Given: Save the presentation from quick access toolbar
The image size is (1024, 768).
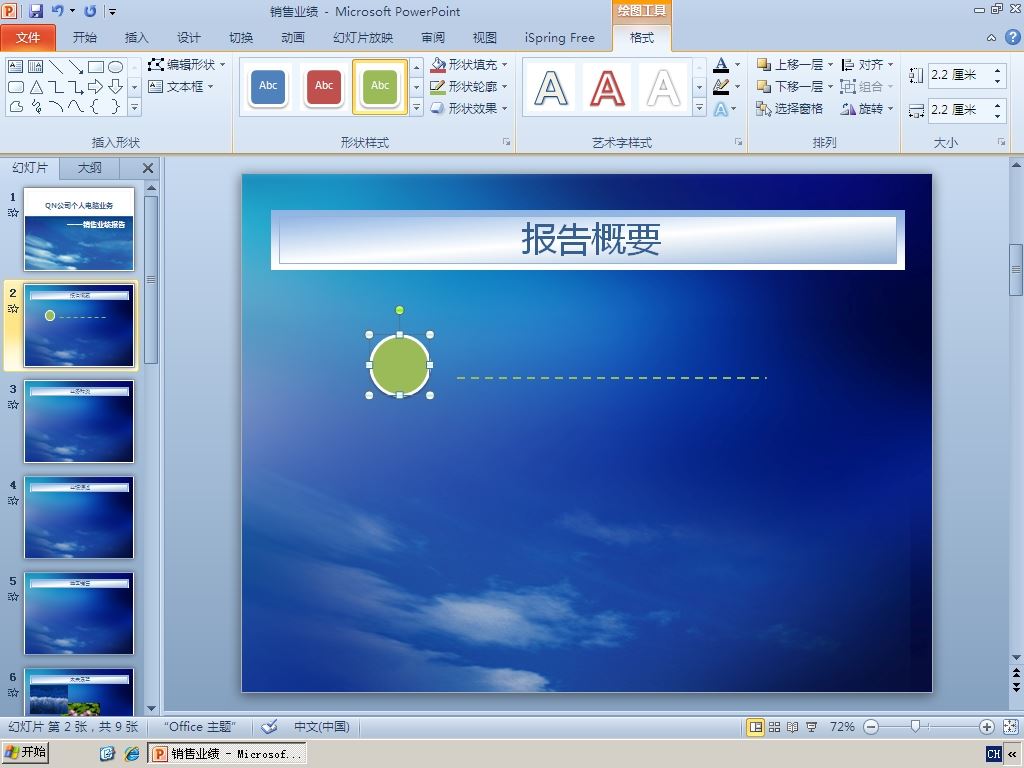Looking at the screenshot, I should pyautogui.click(x=36, y=10).
